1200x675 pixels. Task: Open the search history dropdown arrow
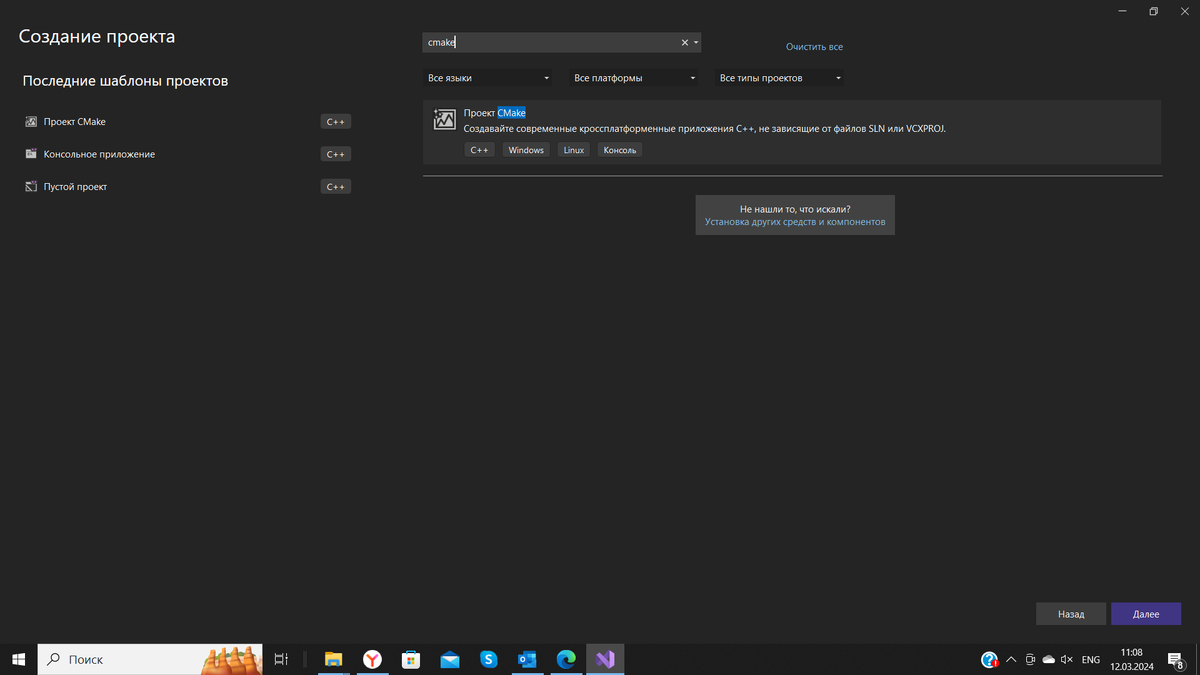[x=696, y=43]
